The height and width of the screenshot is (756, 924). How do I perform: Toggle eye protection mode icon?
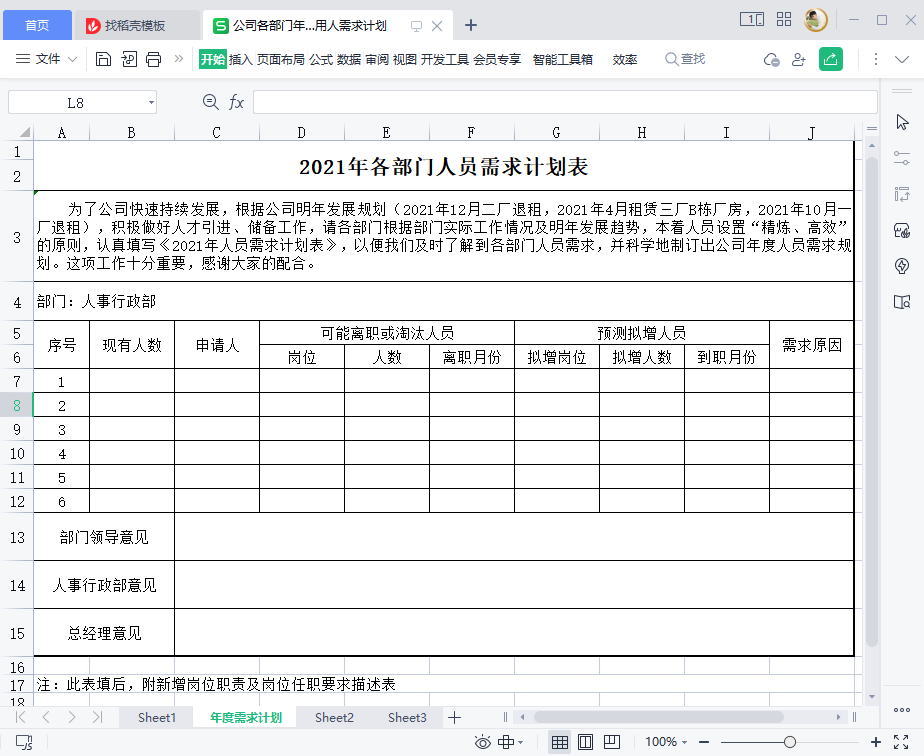pyautogui.click(x=483, y=742)
